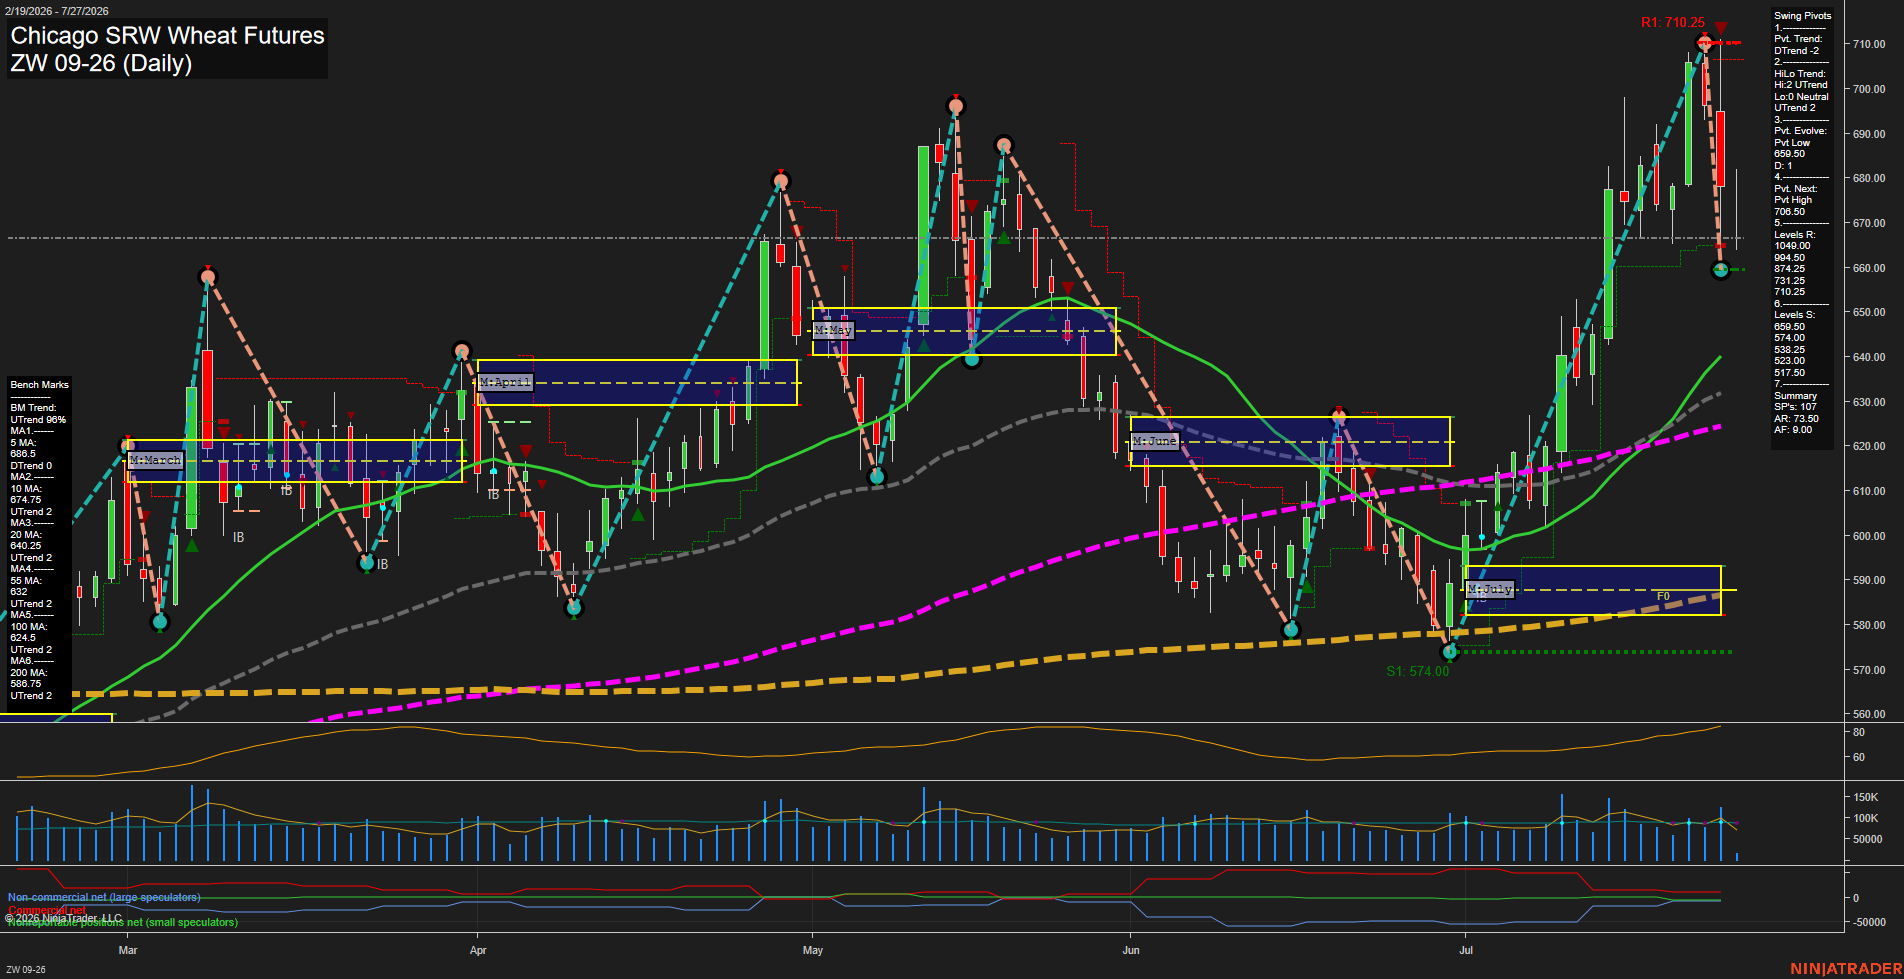Select the M:March monthly range label
The height and width of the screenshot is (979, 1904).
(x=155, y=460)
